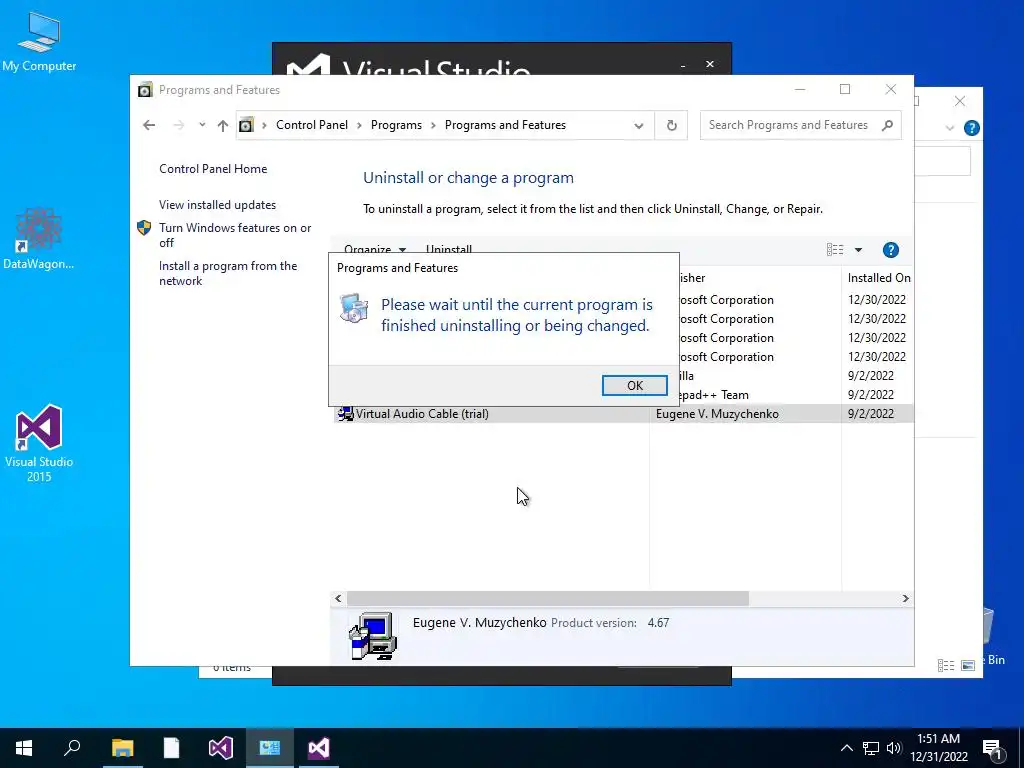Open Install a program from the network

pos(228,273)
